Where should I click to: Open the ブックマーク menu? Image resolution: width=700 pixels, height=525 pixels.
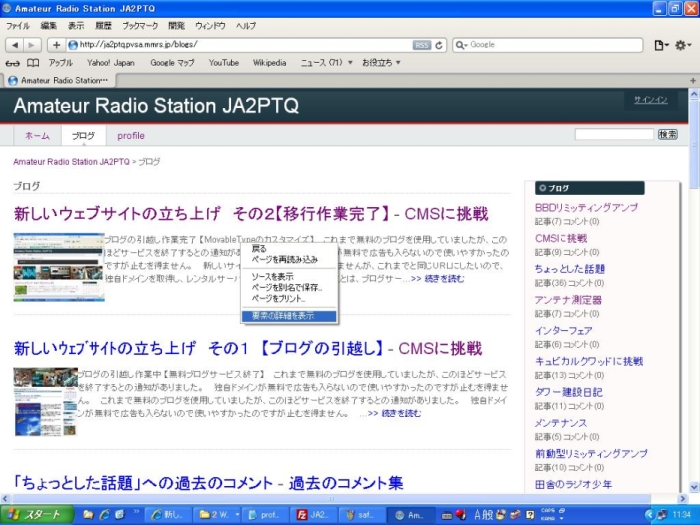coord(140,26)
